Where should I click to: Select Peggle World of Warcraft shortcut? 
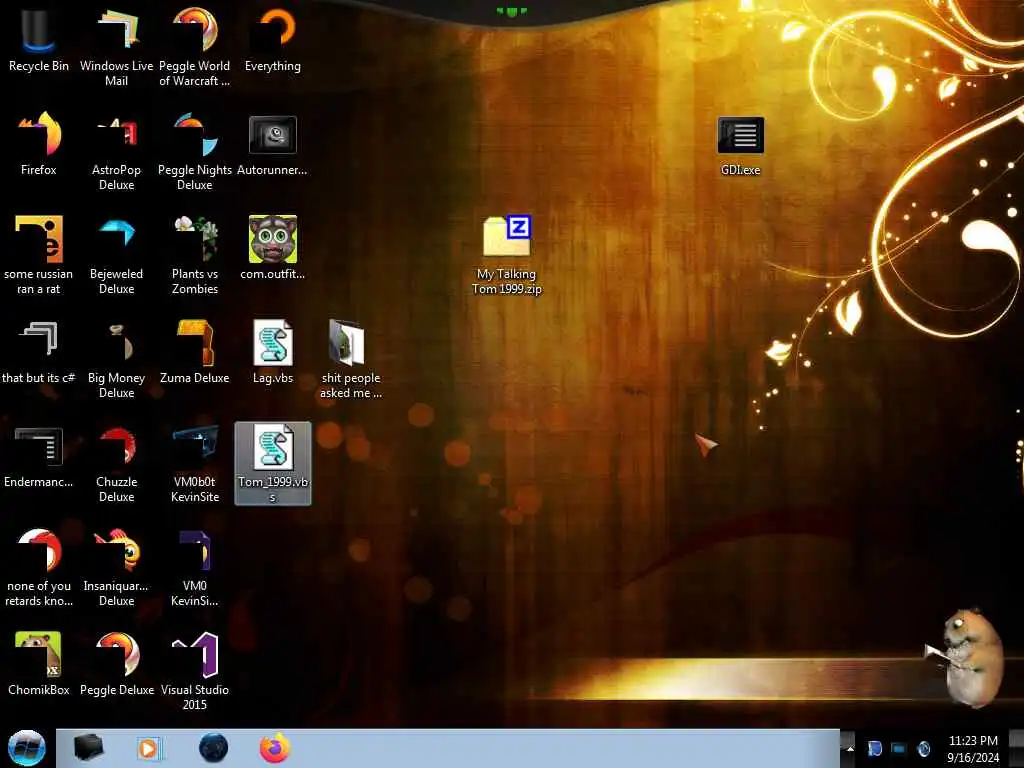tap(195, 48)
